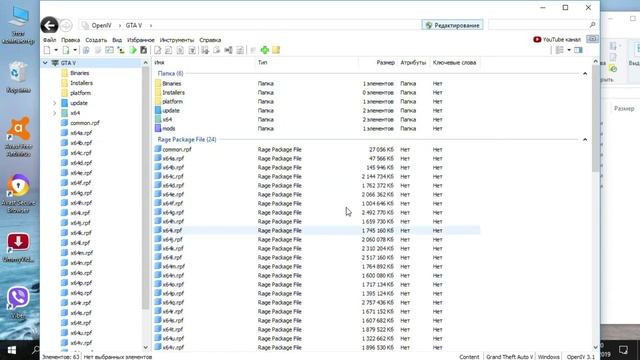Open the Файл menu
Viewport: 640px width, 360px height.
49,40
